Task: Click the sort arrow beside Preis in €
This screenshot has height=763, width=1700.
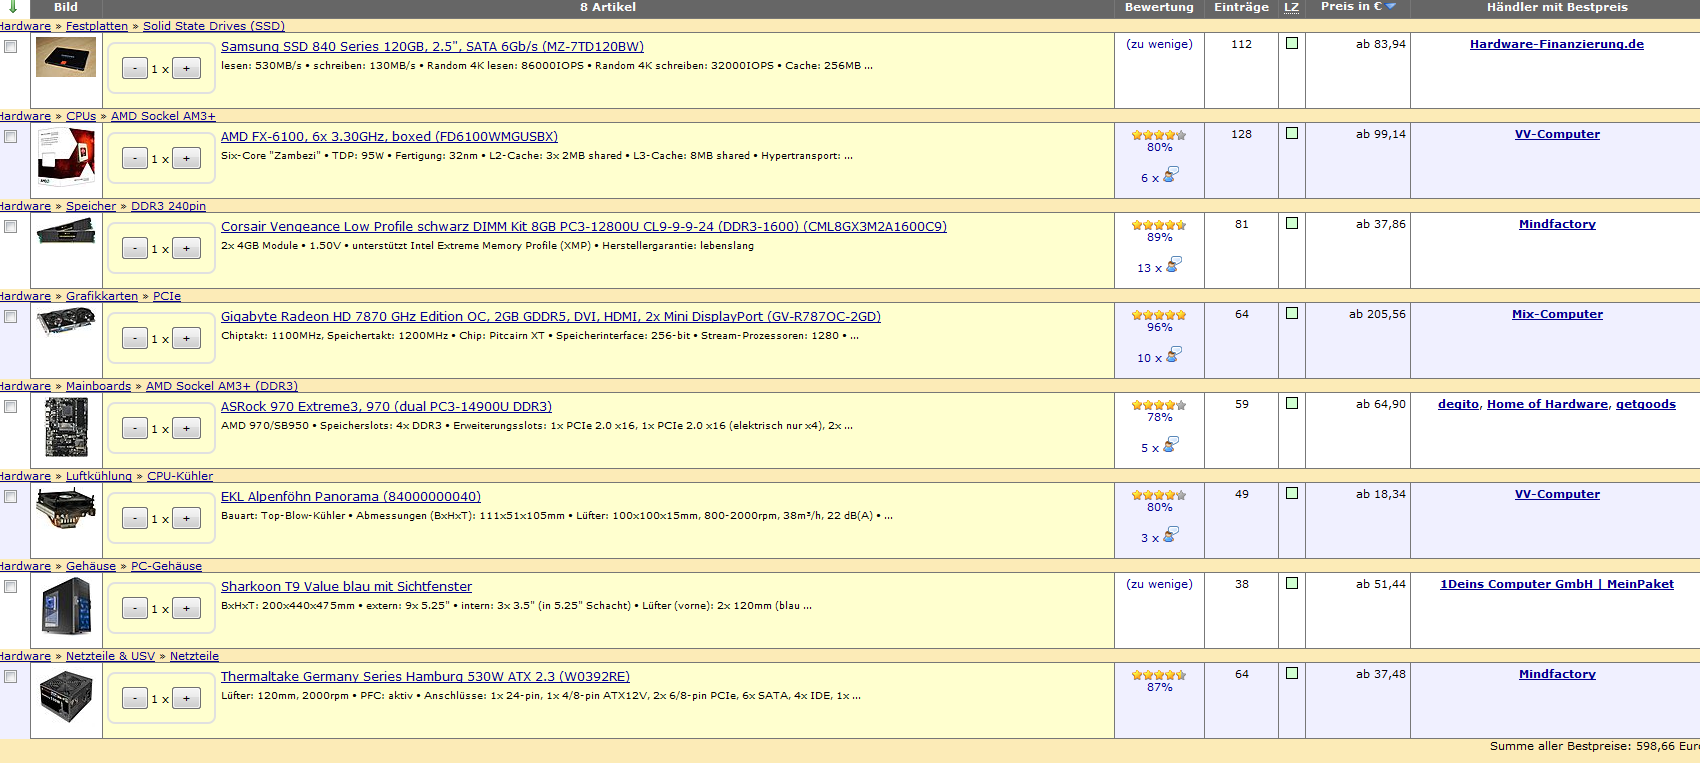Action: click(x=1391, y=7)
